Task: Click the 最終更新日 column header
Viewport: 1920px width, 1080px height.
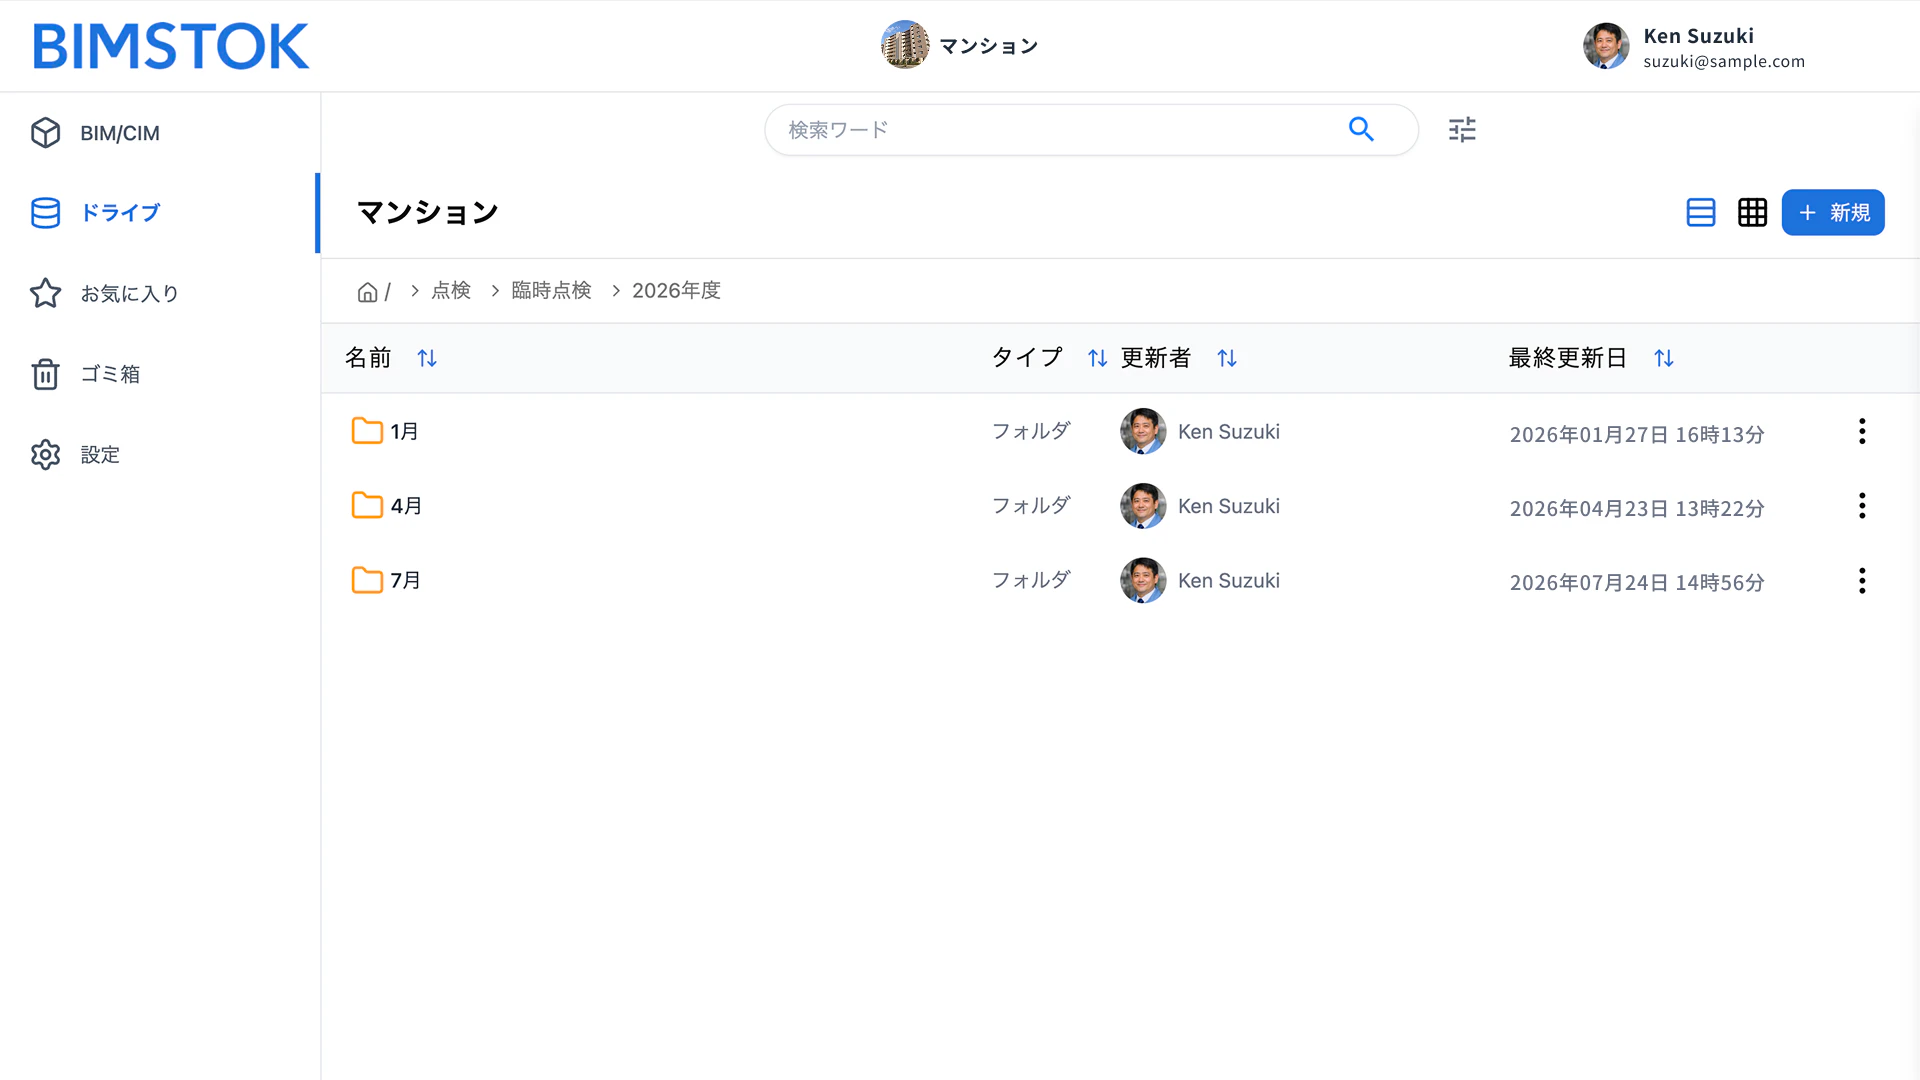Action: coord(1567,358)
